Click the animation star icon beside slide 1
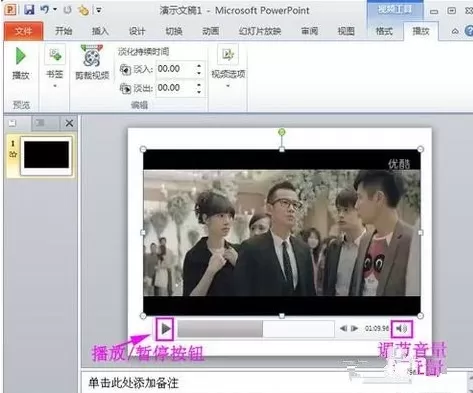473x393 pixels. (13, 154)
